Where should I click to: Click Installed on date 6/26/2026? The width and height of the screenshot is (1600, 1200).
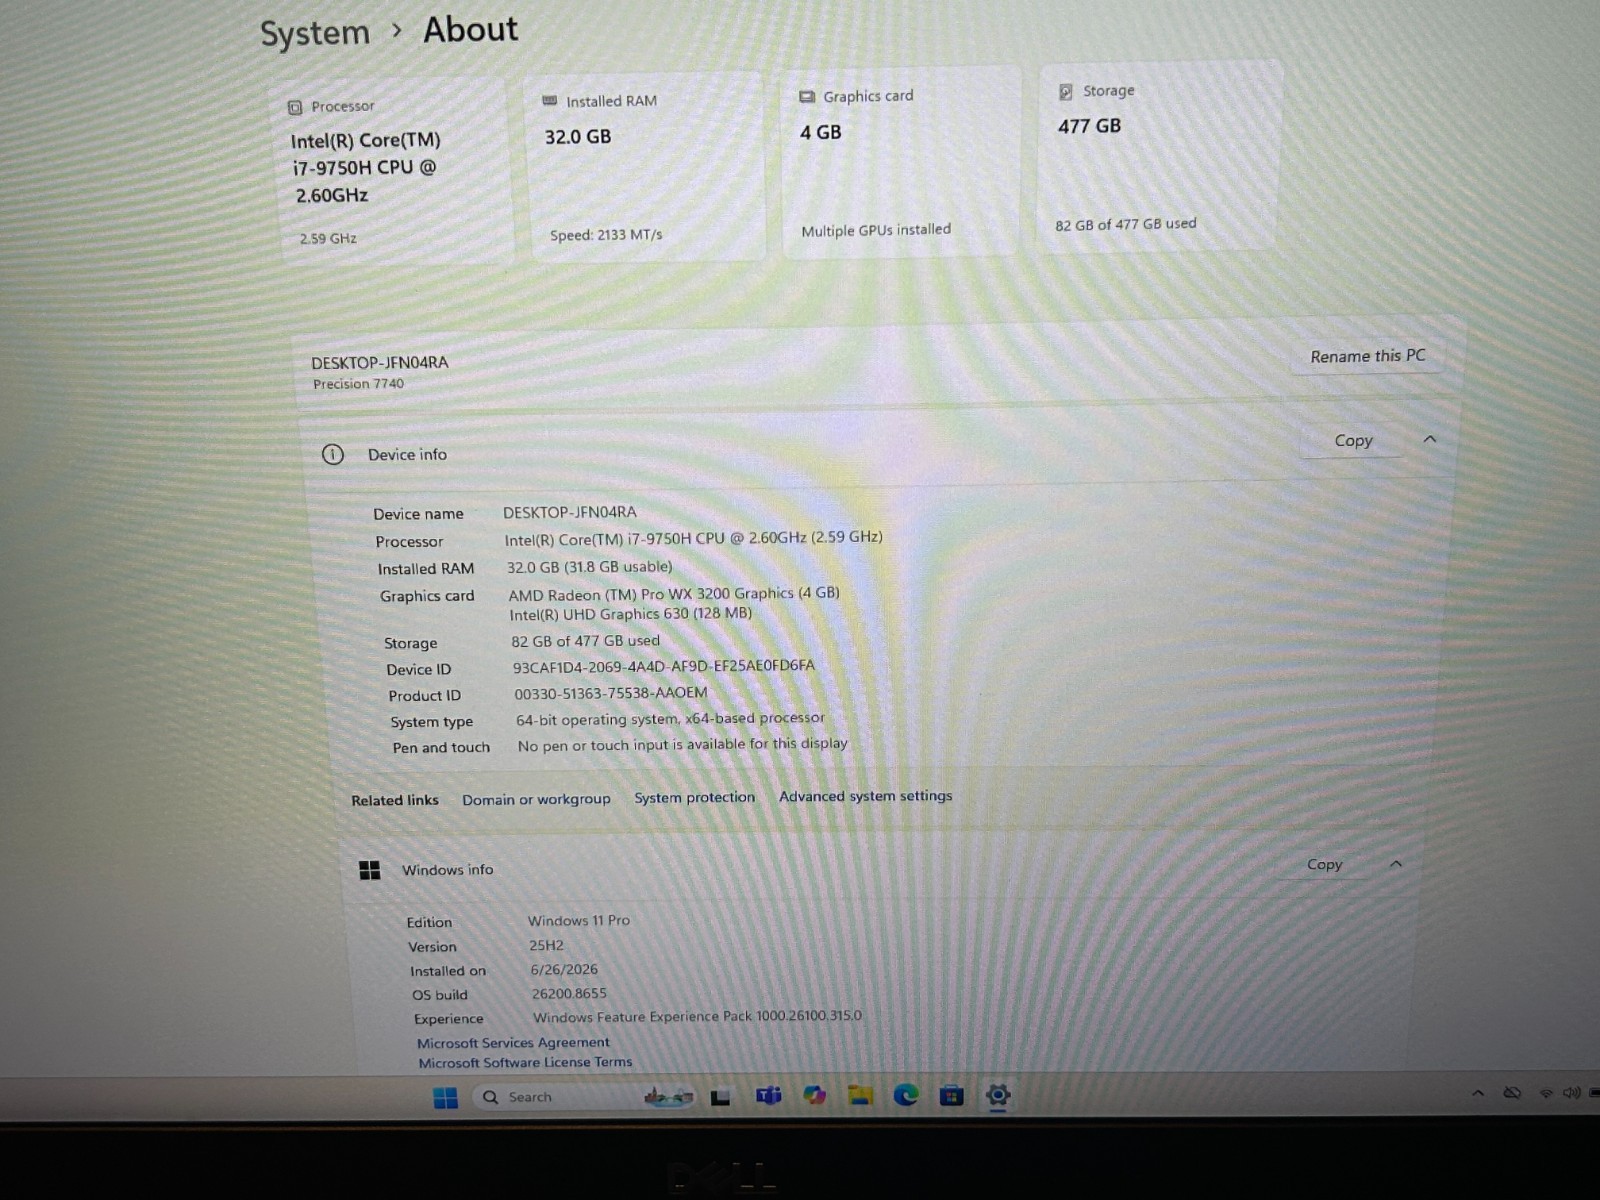click(564, 969)
